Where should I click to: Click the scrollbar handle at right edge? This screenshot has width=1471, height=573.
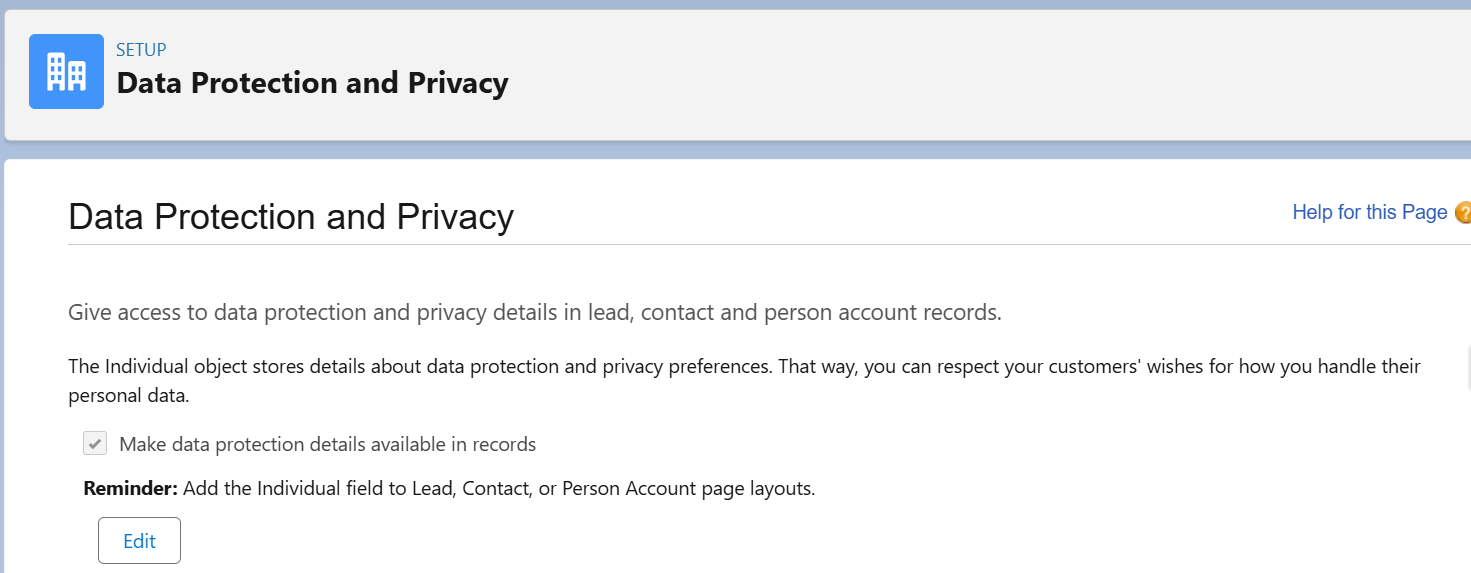(x=1468, y=368)
